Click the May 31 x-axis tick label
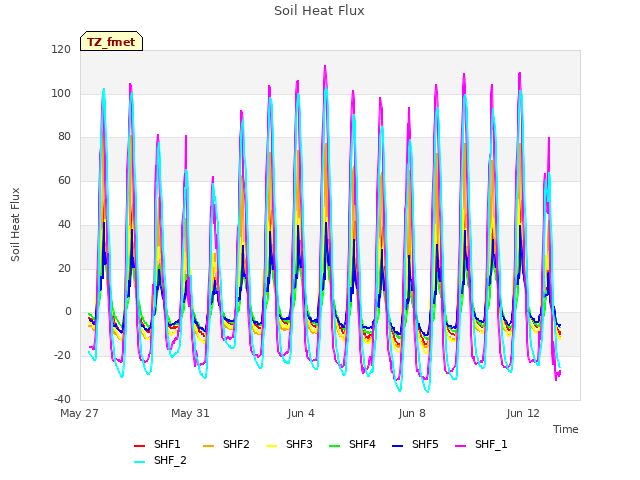This screenshot has width=640, height=480. tap(190, 413)
